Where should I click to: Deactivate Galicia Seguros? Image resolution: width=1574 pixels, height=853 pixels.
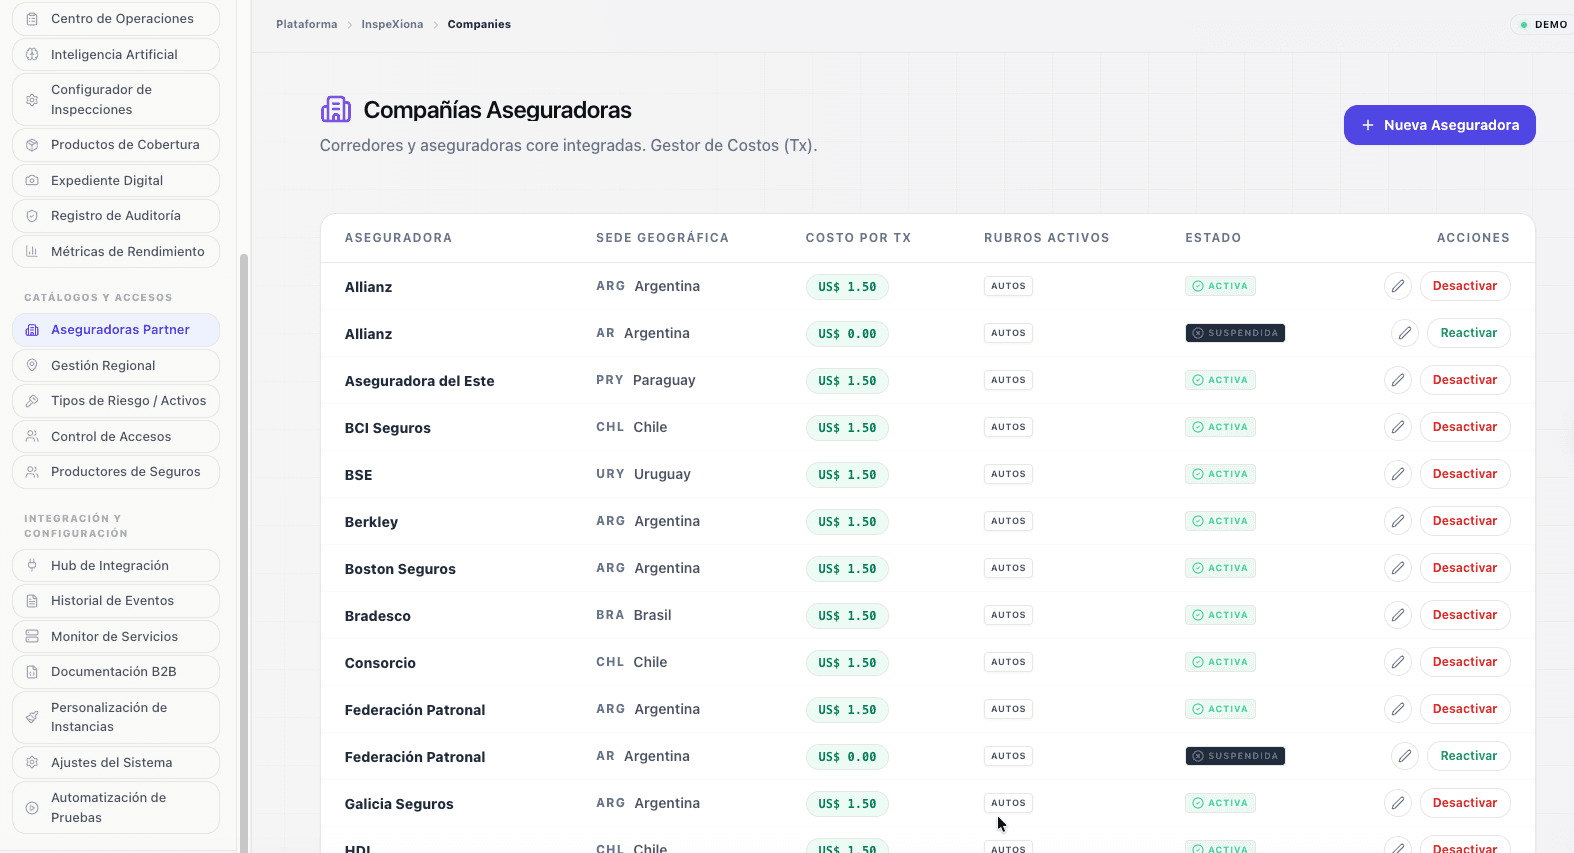point(1465,803)
